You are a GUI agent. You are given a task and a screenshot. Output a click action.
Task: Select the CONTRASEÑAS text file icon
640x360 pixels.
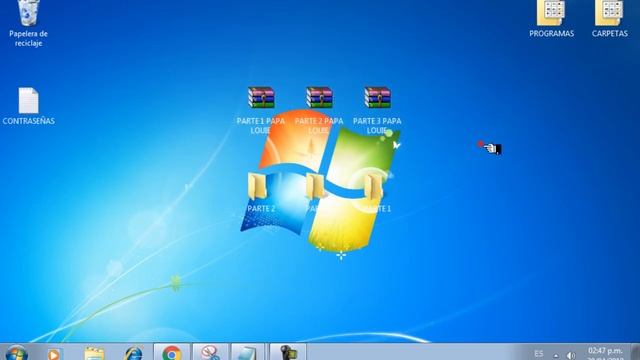click(x=29, y=100)
